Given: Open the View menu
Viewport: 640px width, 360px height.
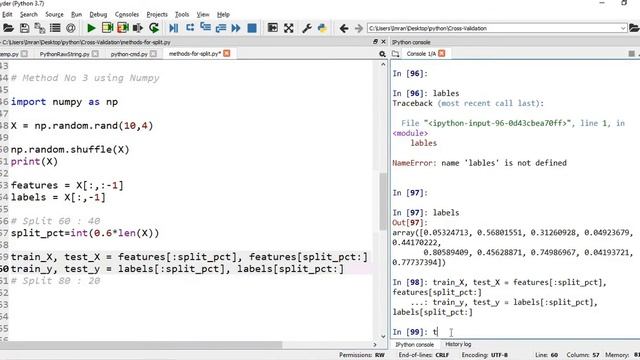Looking at the screenshot, I should pos(203,14).
